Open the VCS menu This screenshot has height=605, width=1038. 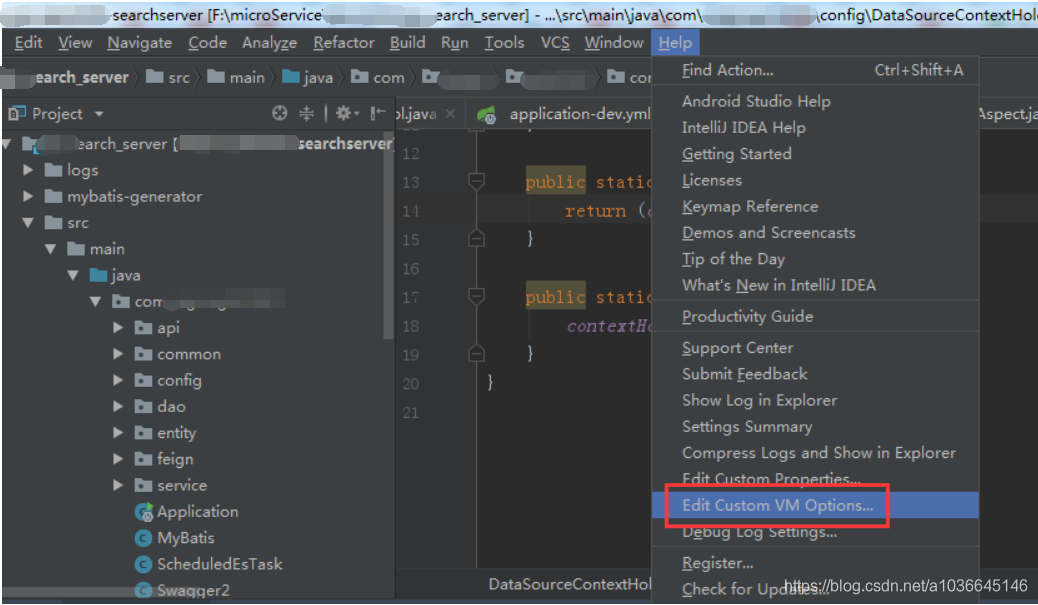click(555, 42)
